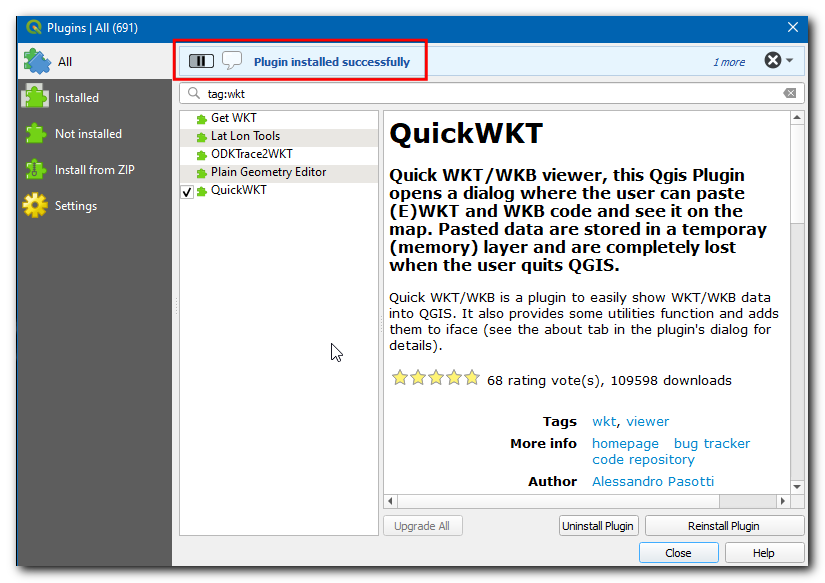Click the Settings gear icon

[36, 206]
